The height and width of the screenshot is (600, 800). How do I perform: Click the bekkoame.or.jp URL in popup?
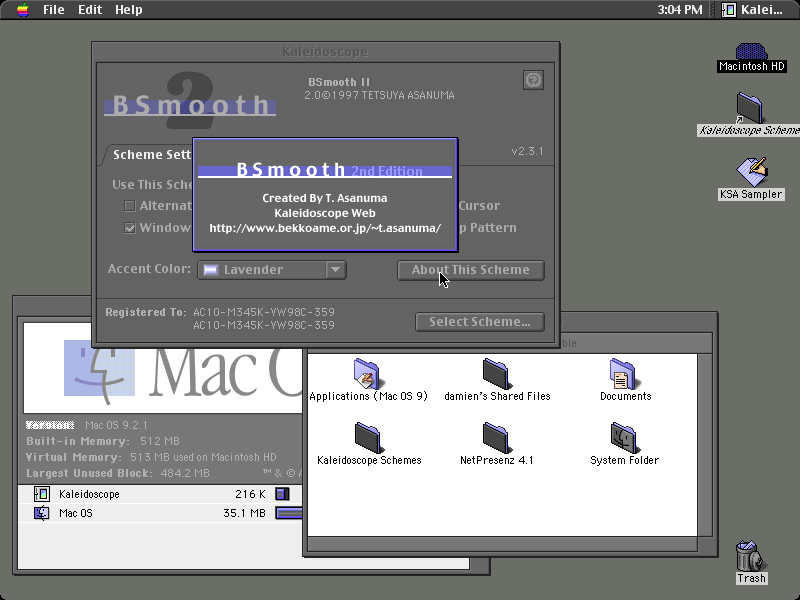[325, 228]
